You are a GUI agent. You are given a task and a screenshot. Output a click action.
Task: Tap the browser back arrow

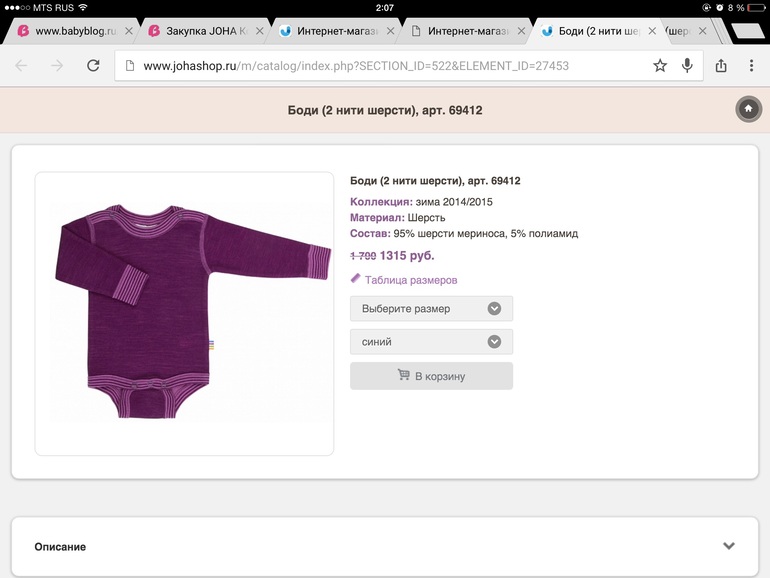click(x=21, y=66)
